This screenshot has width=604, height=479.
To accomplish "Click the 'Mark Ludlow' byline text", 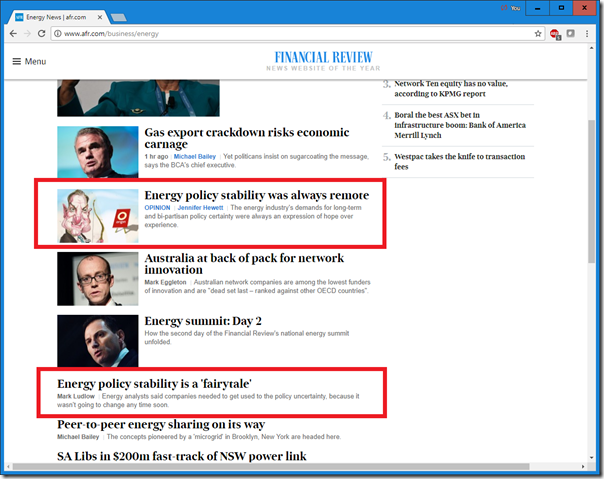I will click(x=76, y=396).
